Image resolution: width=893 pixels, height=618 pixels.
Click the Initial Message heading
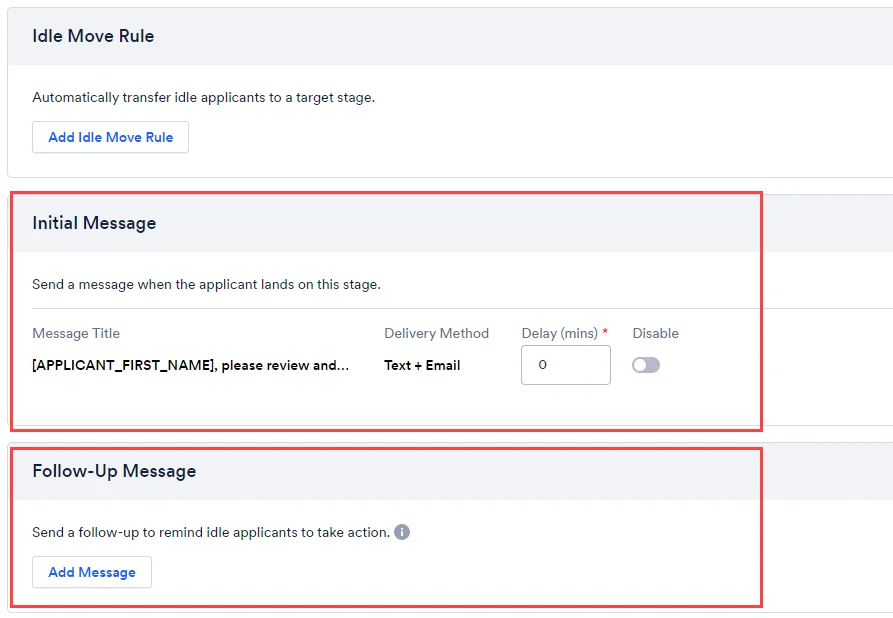point(94,223)
